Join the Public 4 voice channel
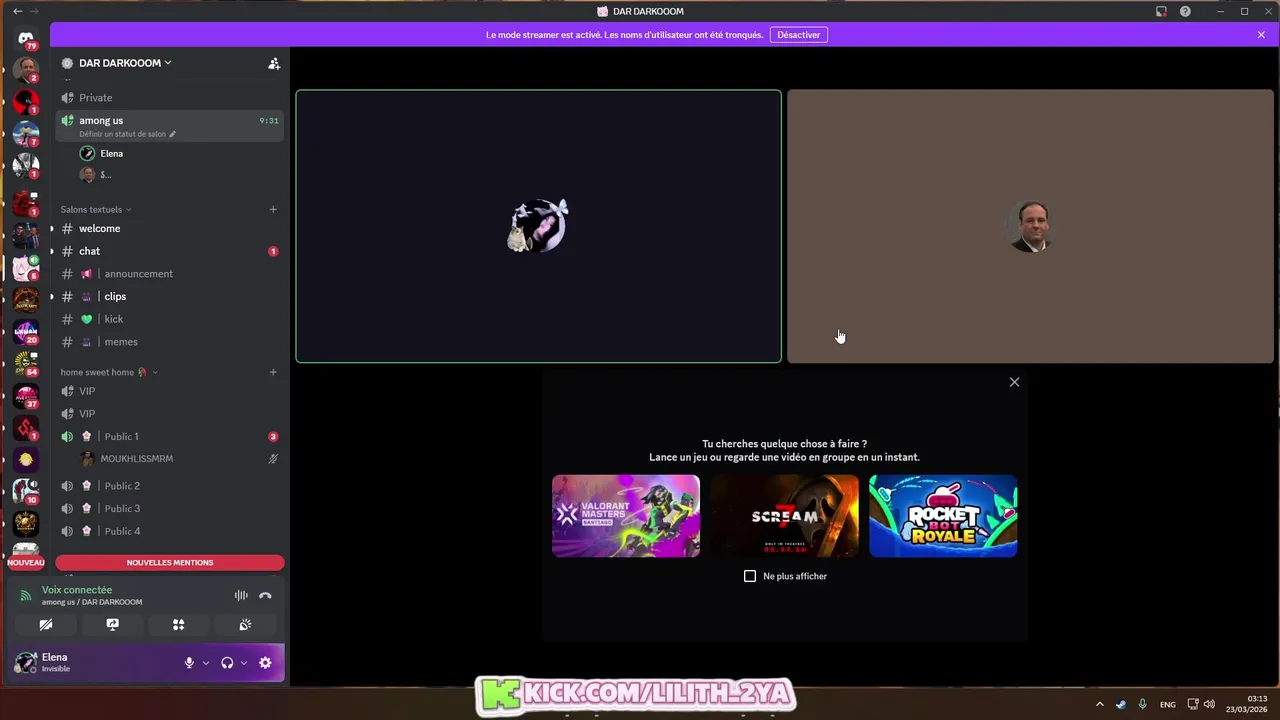 pos(170,531)
